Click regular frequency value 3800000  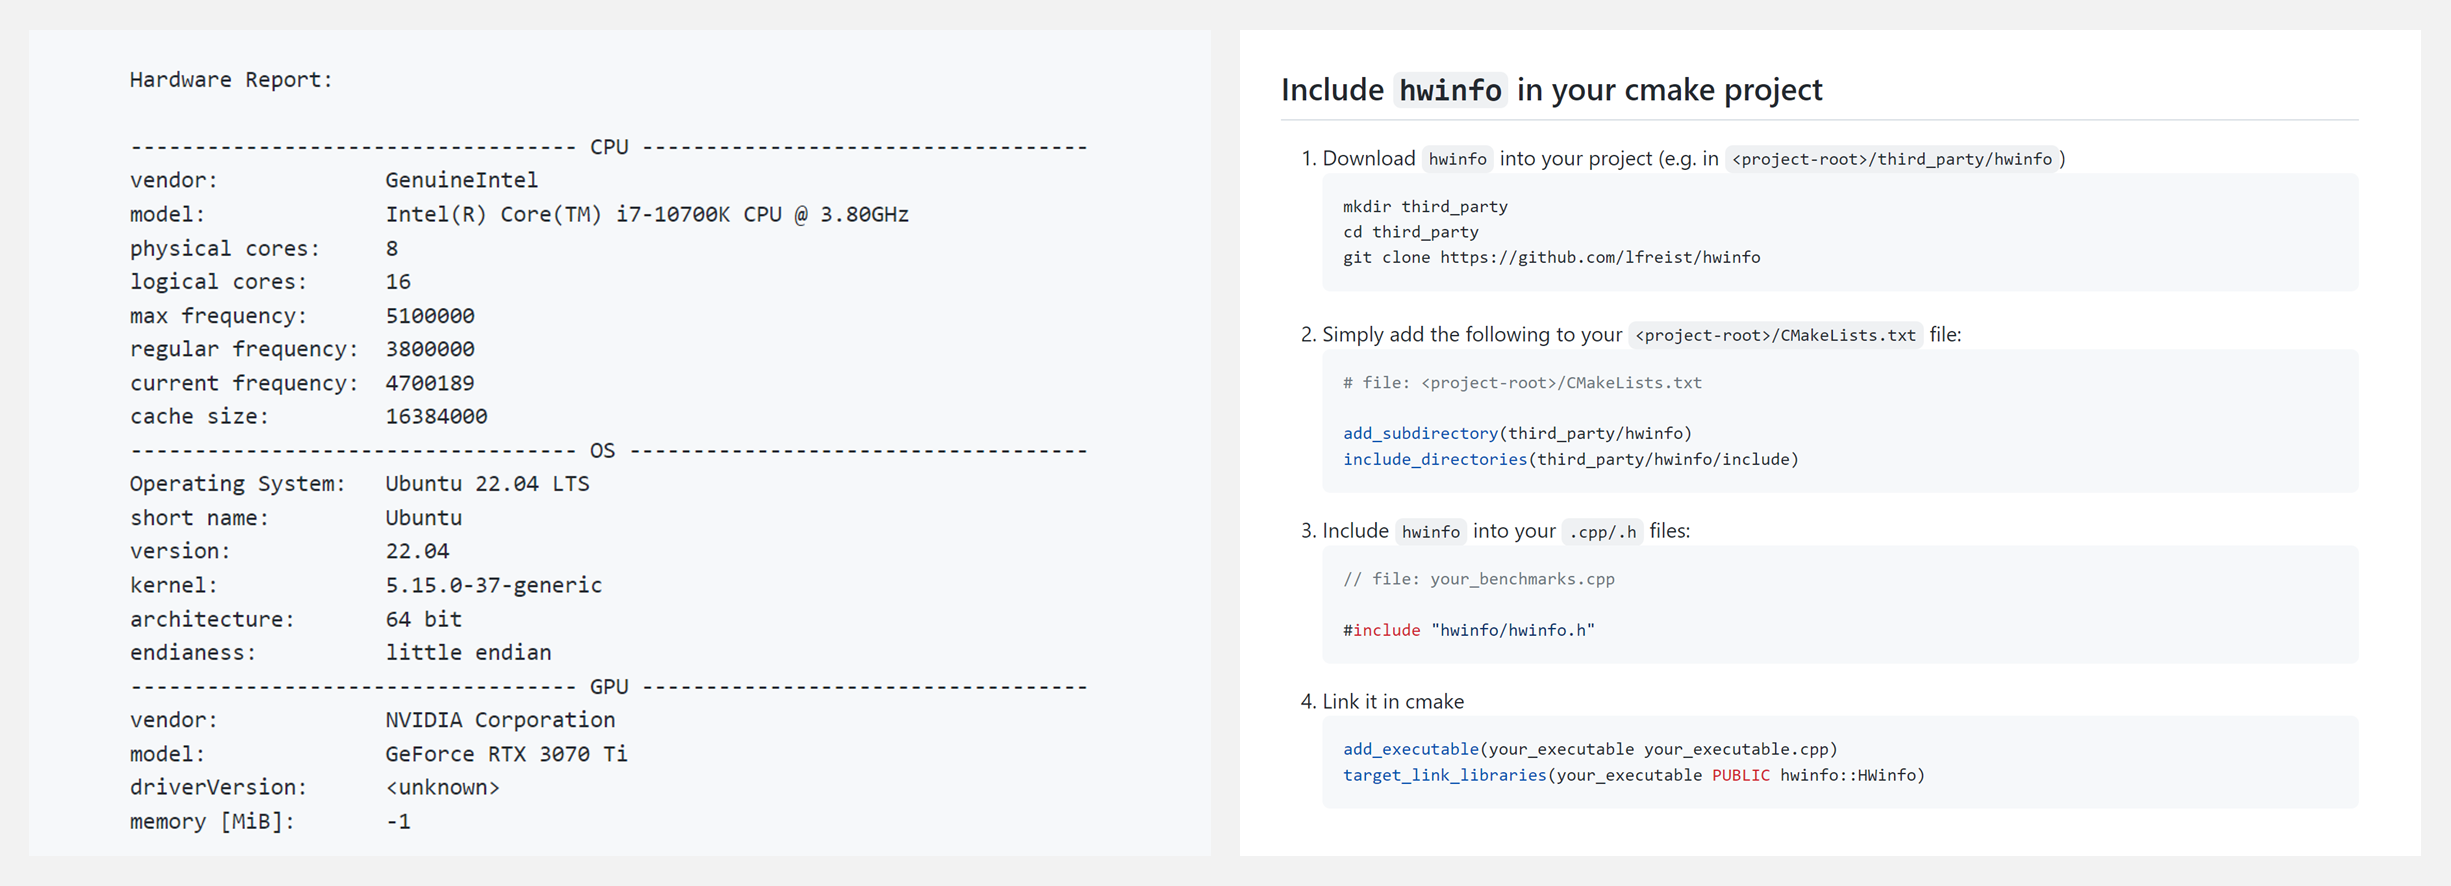430,349
